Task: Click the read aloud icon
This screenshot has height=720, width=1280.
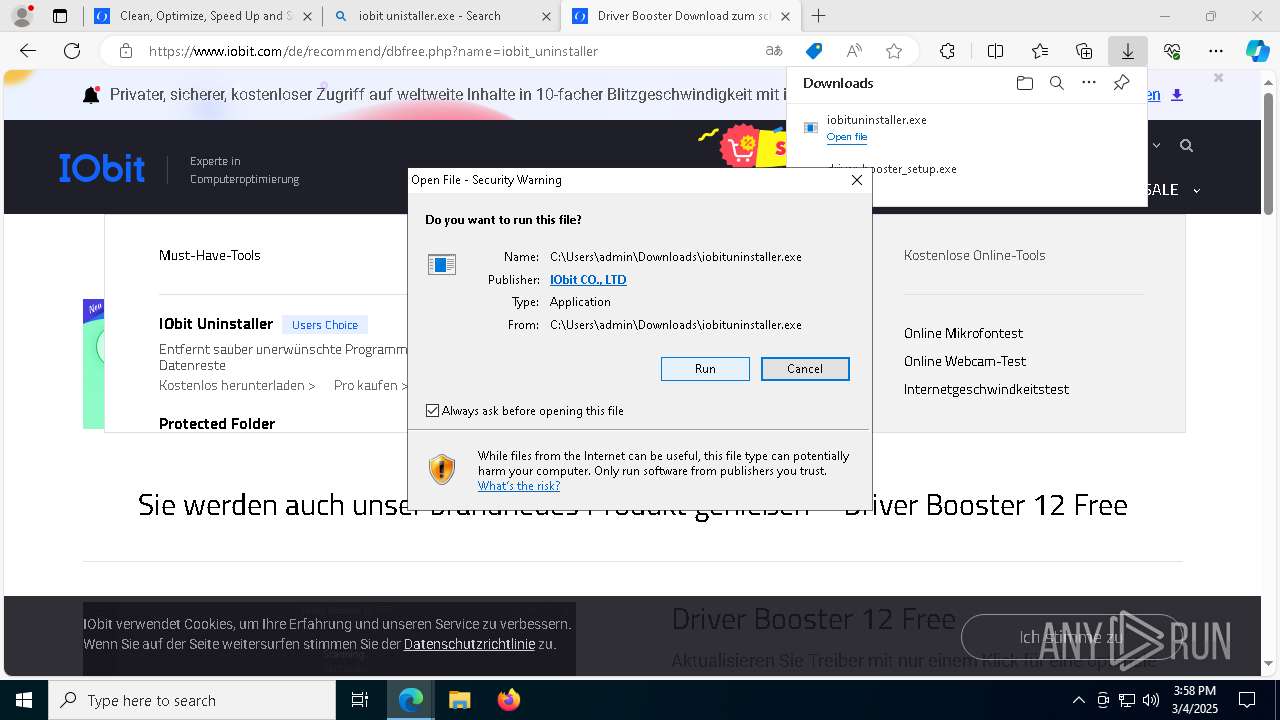Action: click(x=854, y=51)
